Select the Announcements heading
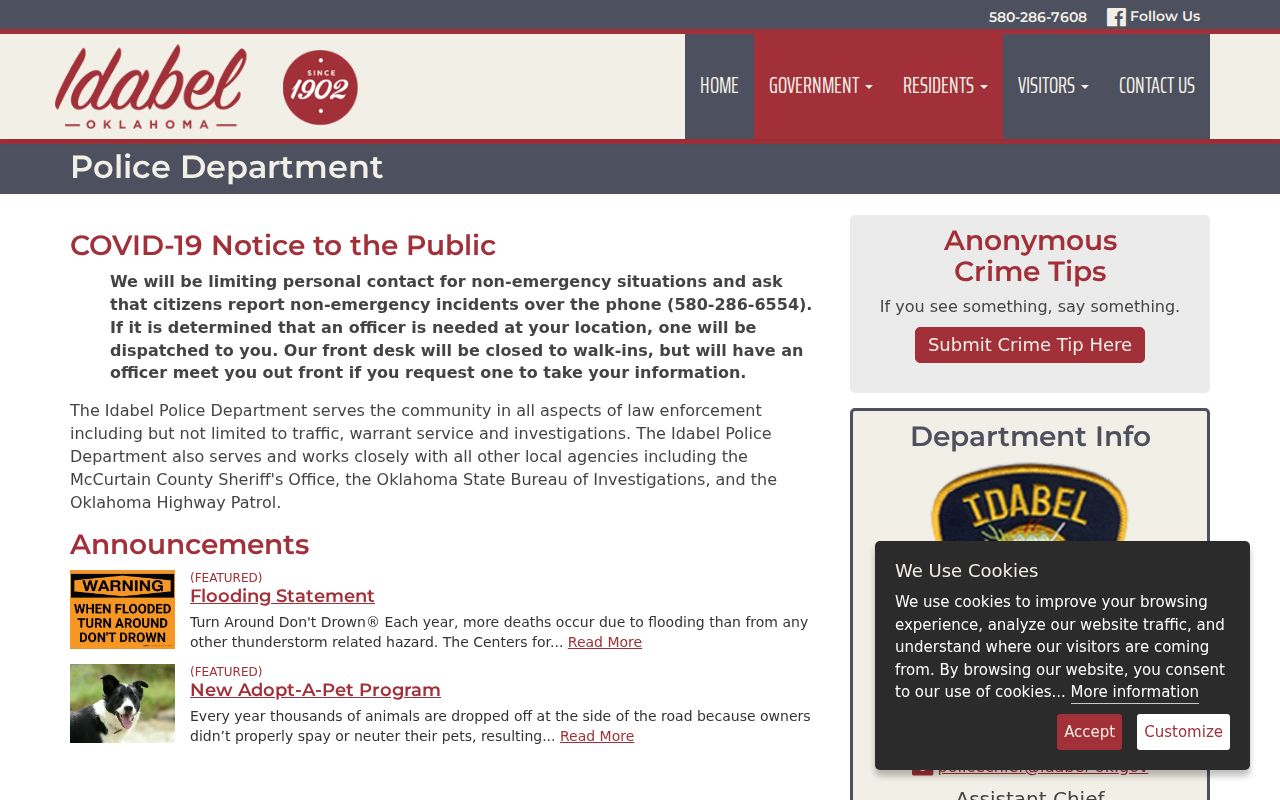This screenshot has width=1280, height=800. [x=189, y=544]
